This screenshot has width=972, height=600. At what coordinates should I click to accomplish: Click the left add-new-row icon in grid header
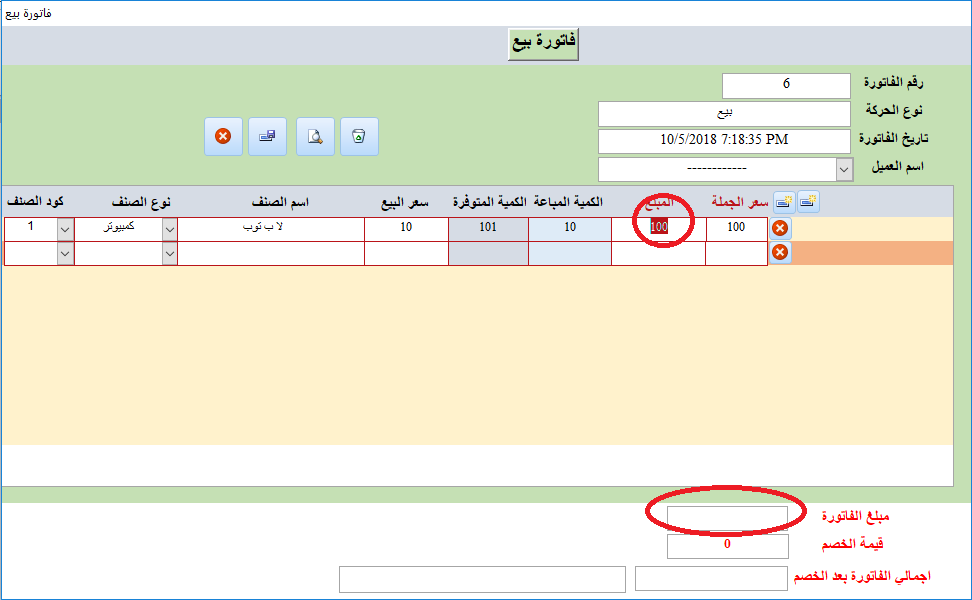pyautogui.click(x=784, y=202)
